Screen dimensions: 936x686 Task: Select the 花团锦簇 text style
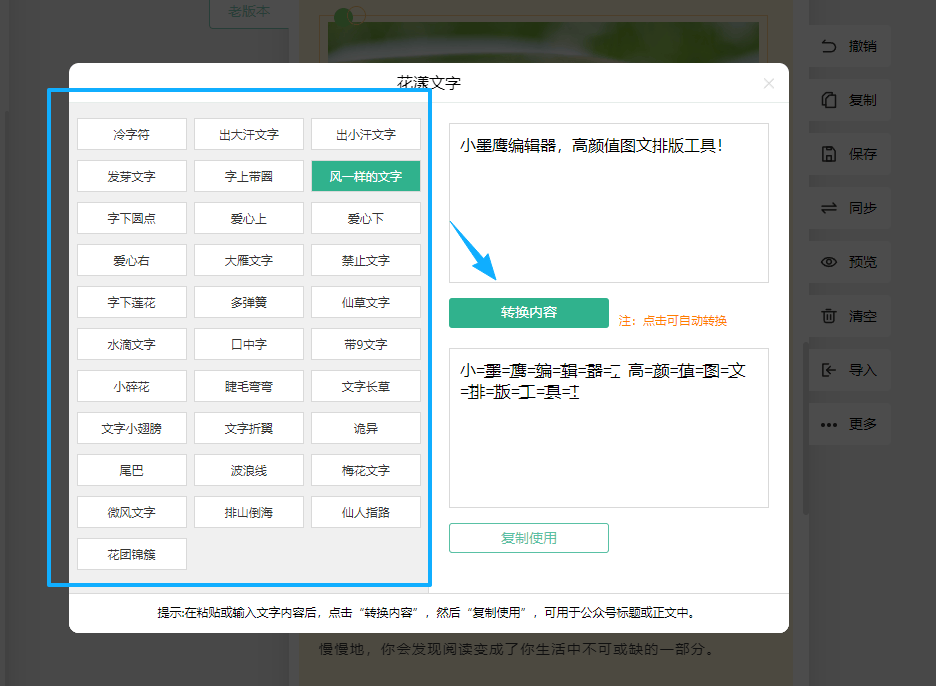click(132, 554)
